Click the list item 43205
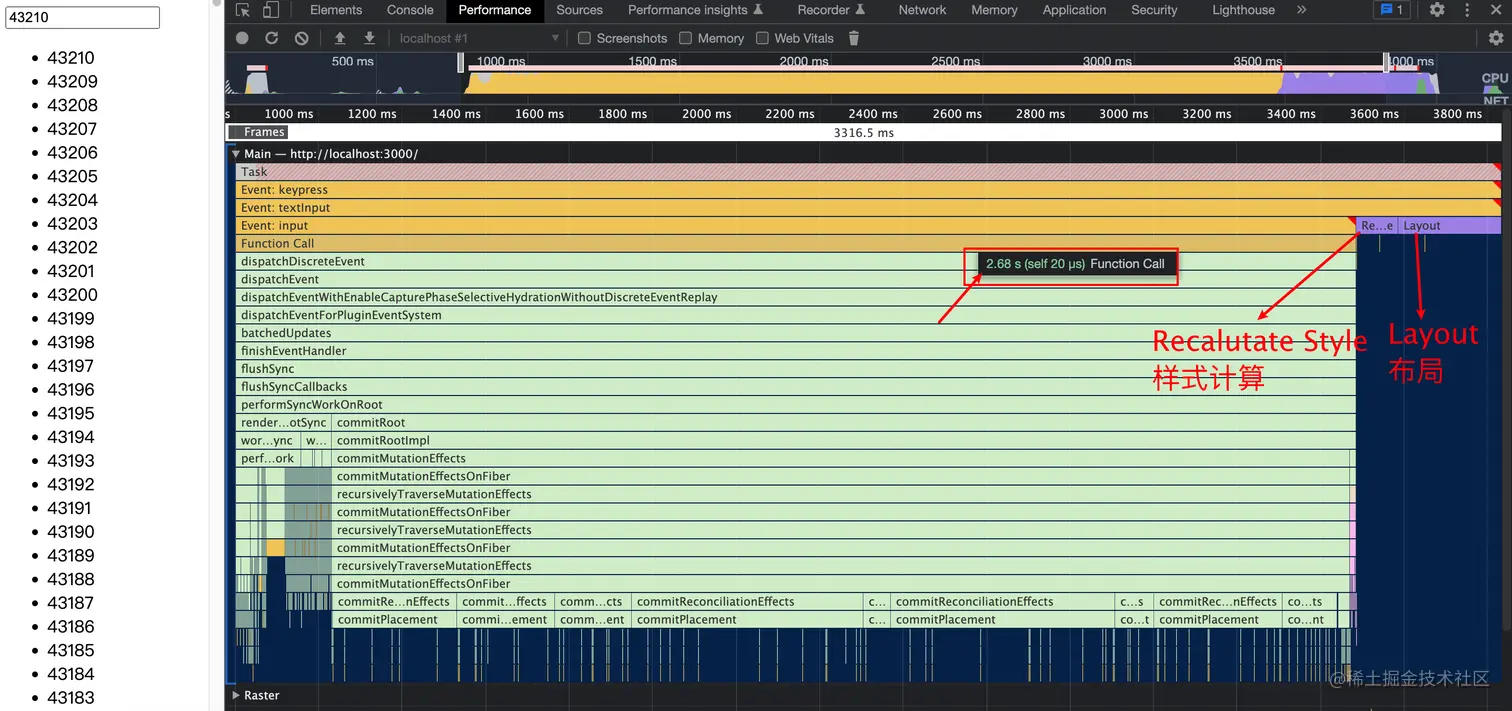This screenshot has width=1512, height=711. (72, 176)
